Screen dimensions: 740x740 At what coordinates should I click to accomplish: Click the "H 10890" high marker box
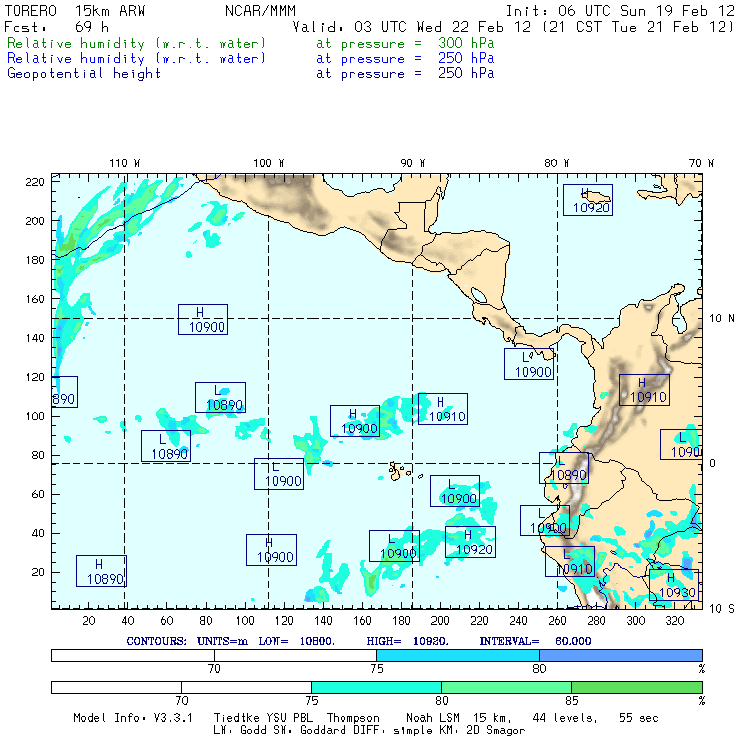point(101,571)
